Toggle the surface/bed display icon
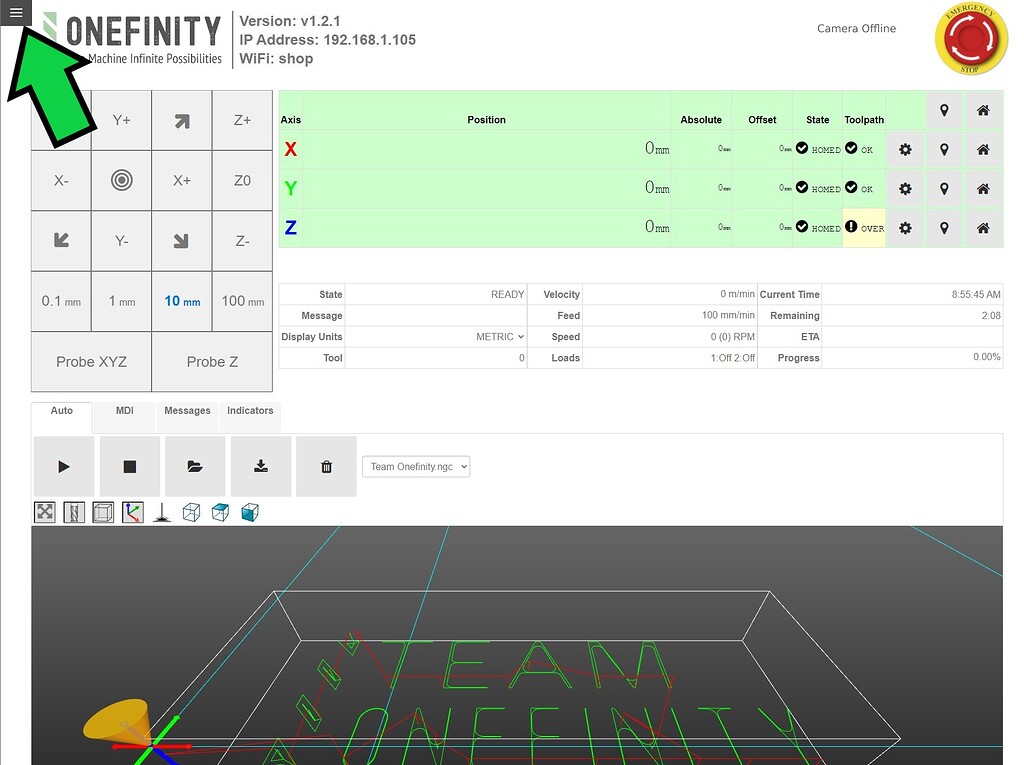This screenshot has width=1024, height=765. [162, 512]
